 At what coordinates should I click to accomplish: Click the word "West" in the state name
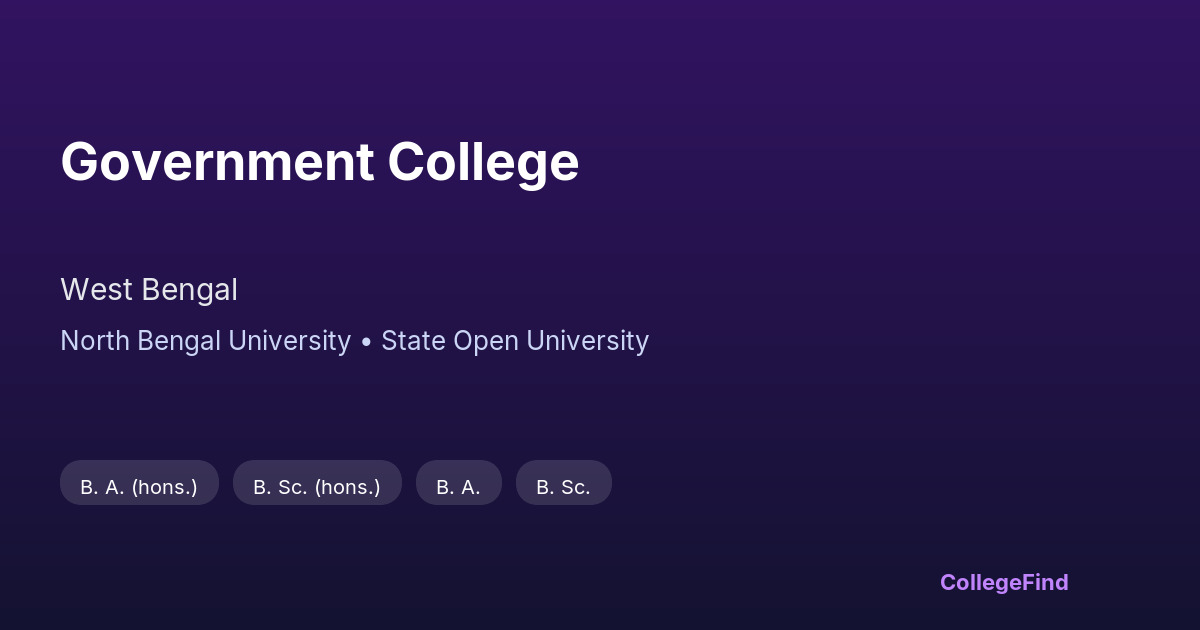97,290
